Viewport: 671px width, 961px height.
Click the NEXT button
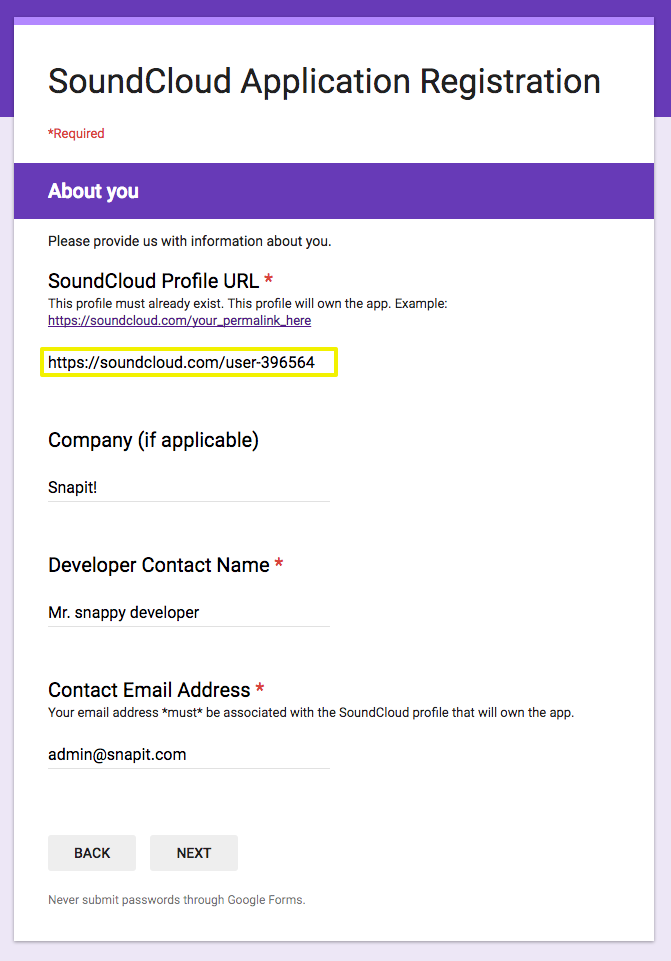pos(194,853)
